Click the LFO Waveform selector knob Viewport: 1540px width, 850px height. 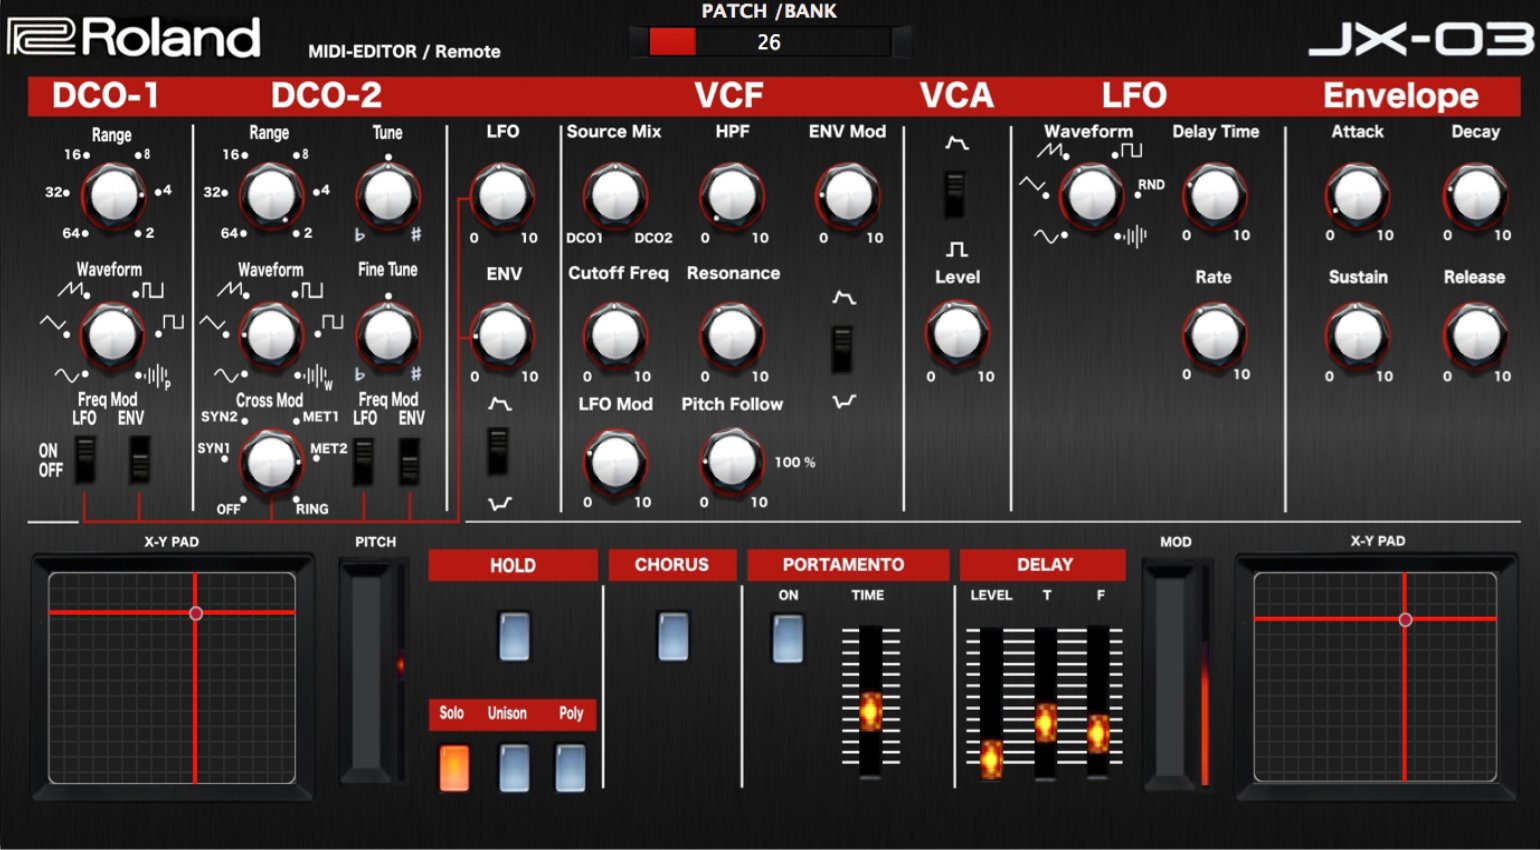point(1091,195)
